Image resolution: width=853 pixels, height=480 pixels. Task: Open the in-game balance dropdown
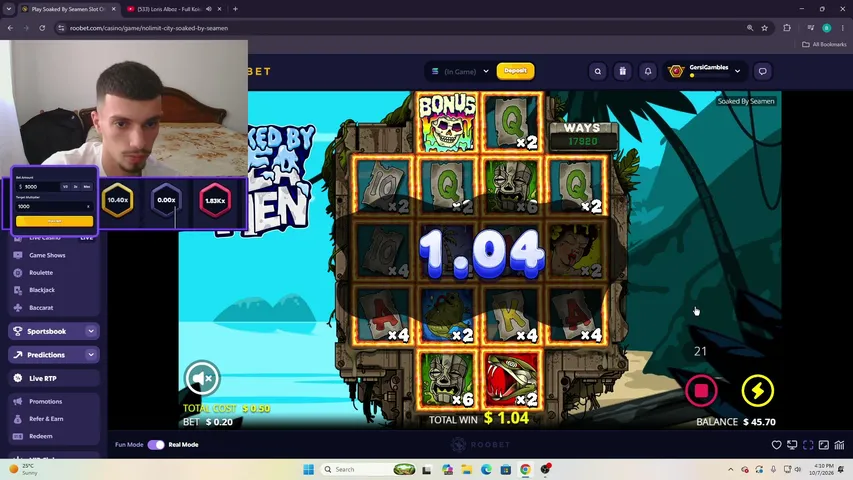tap(460, 71)
